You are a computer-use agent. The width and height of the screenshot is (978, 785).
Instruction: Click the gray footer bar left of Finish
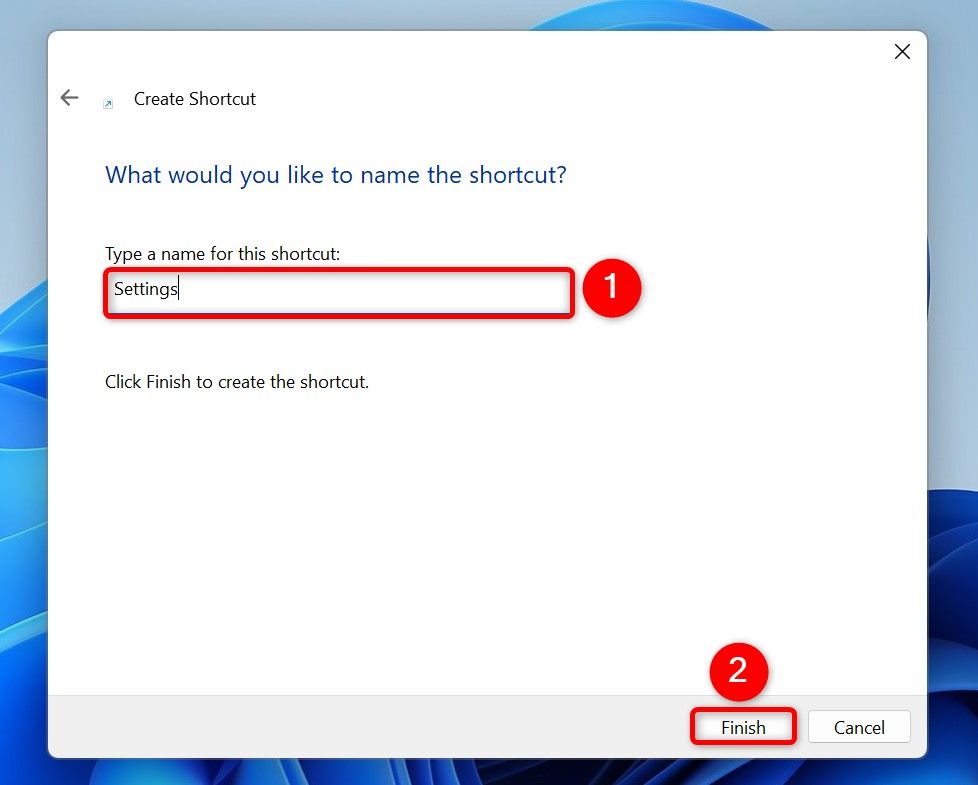(350, 726)
